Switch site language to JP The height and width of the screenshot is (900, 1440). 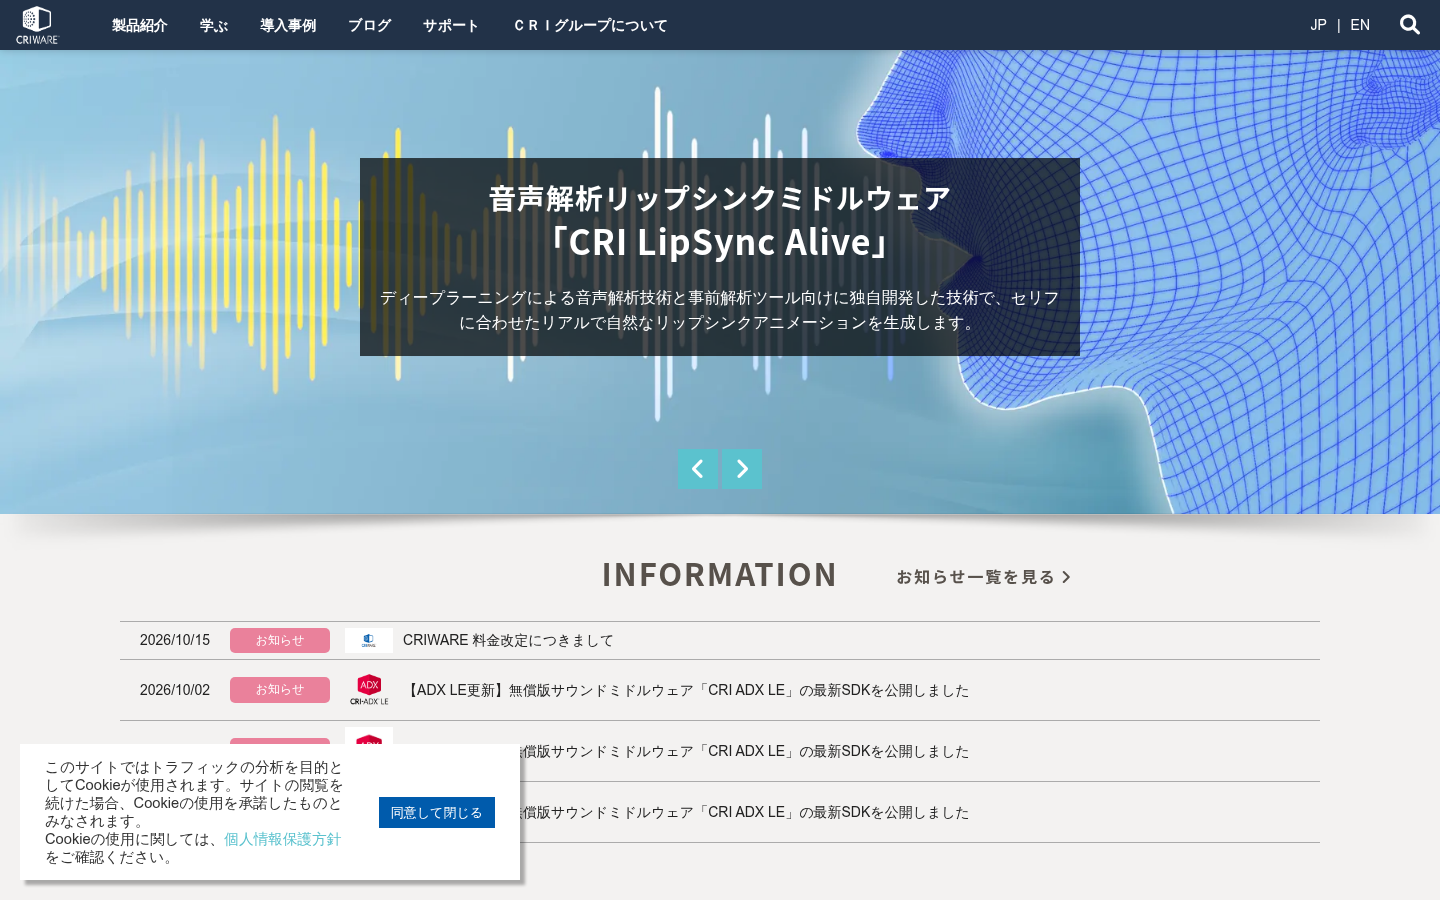1319,25
